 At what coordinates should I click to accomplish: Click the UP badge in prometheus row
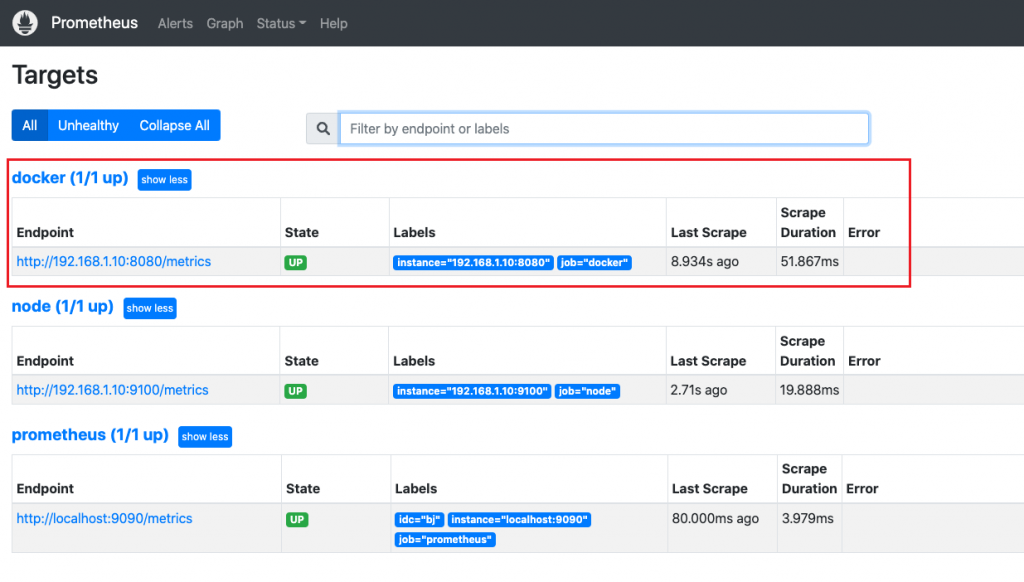point(296,520)
